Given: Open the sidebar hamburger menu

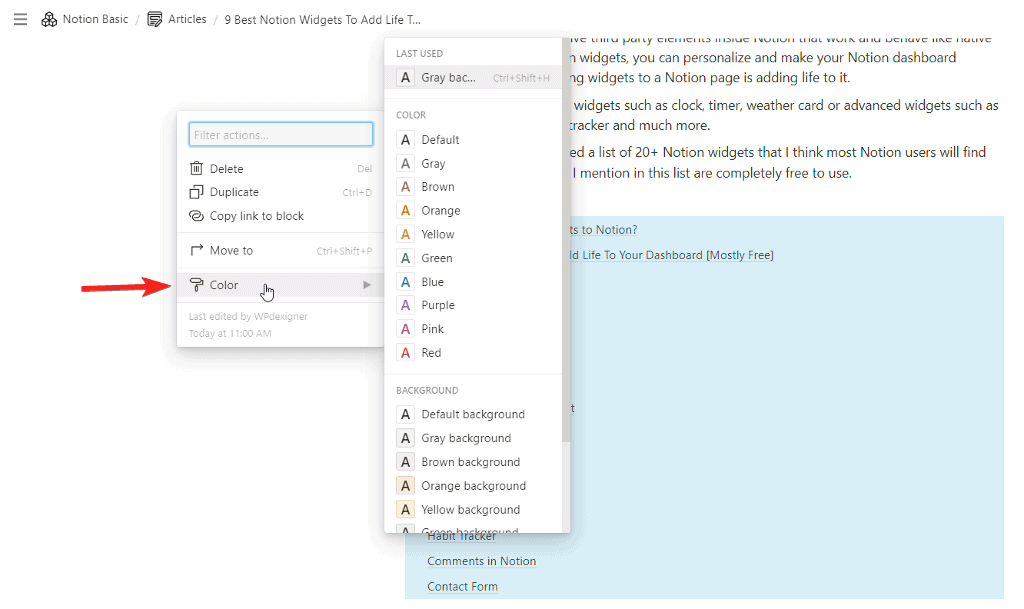Looking at the screenshot, I should click(20, 18).
